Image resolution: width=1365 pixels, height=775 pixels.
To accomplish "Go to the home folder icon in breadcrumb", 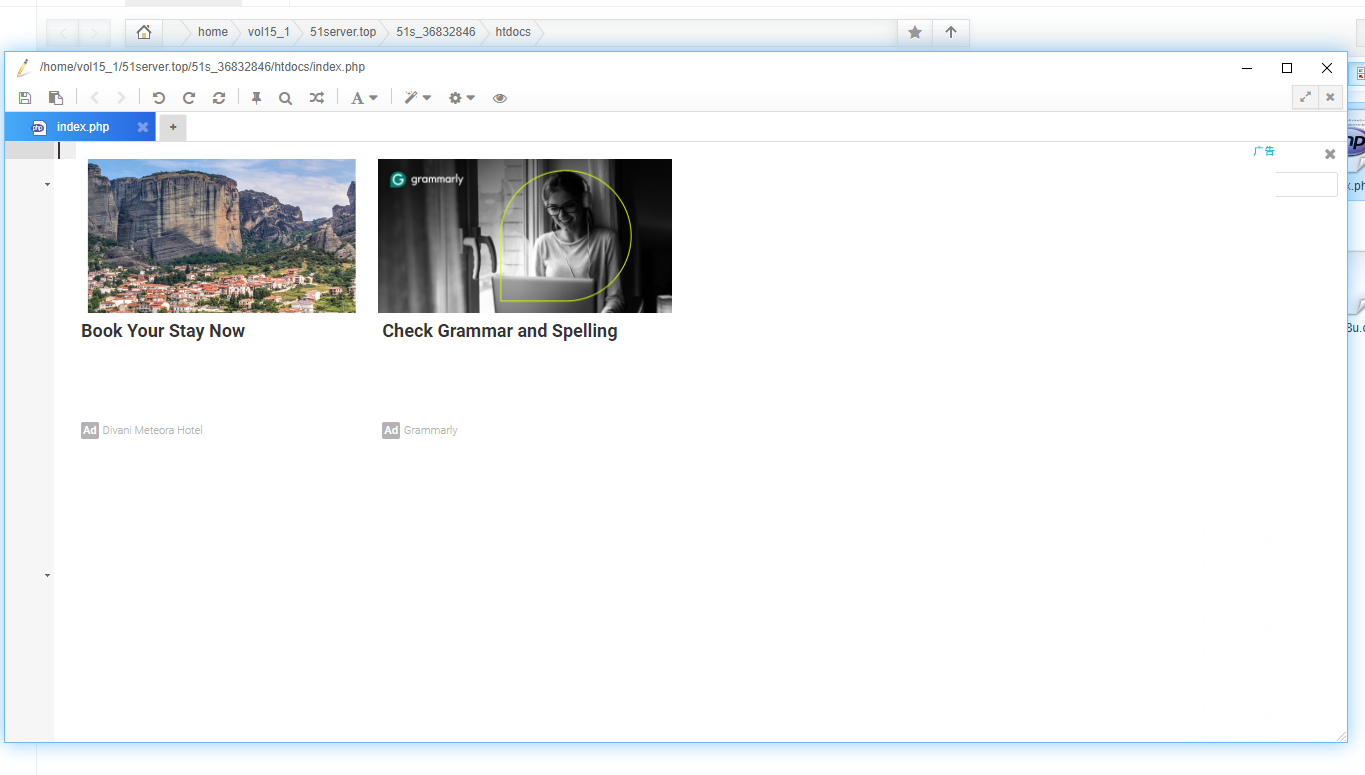I will tap(144, 32).
